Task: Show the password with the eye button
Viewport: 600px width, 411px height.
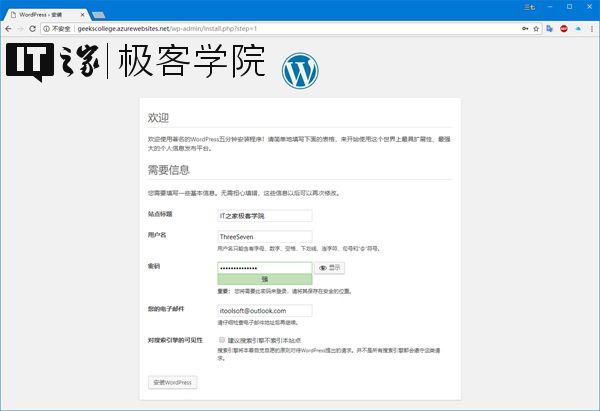Action: [x=329, y=268]
